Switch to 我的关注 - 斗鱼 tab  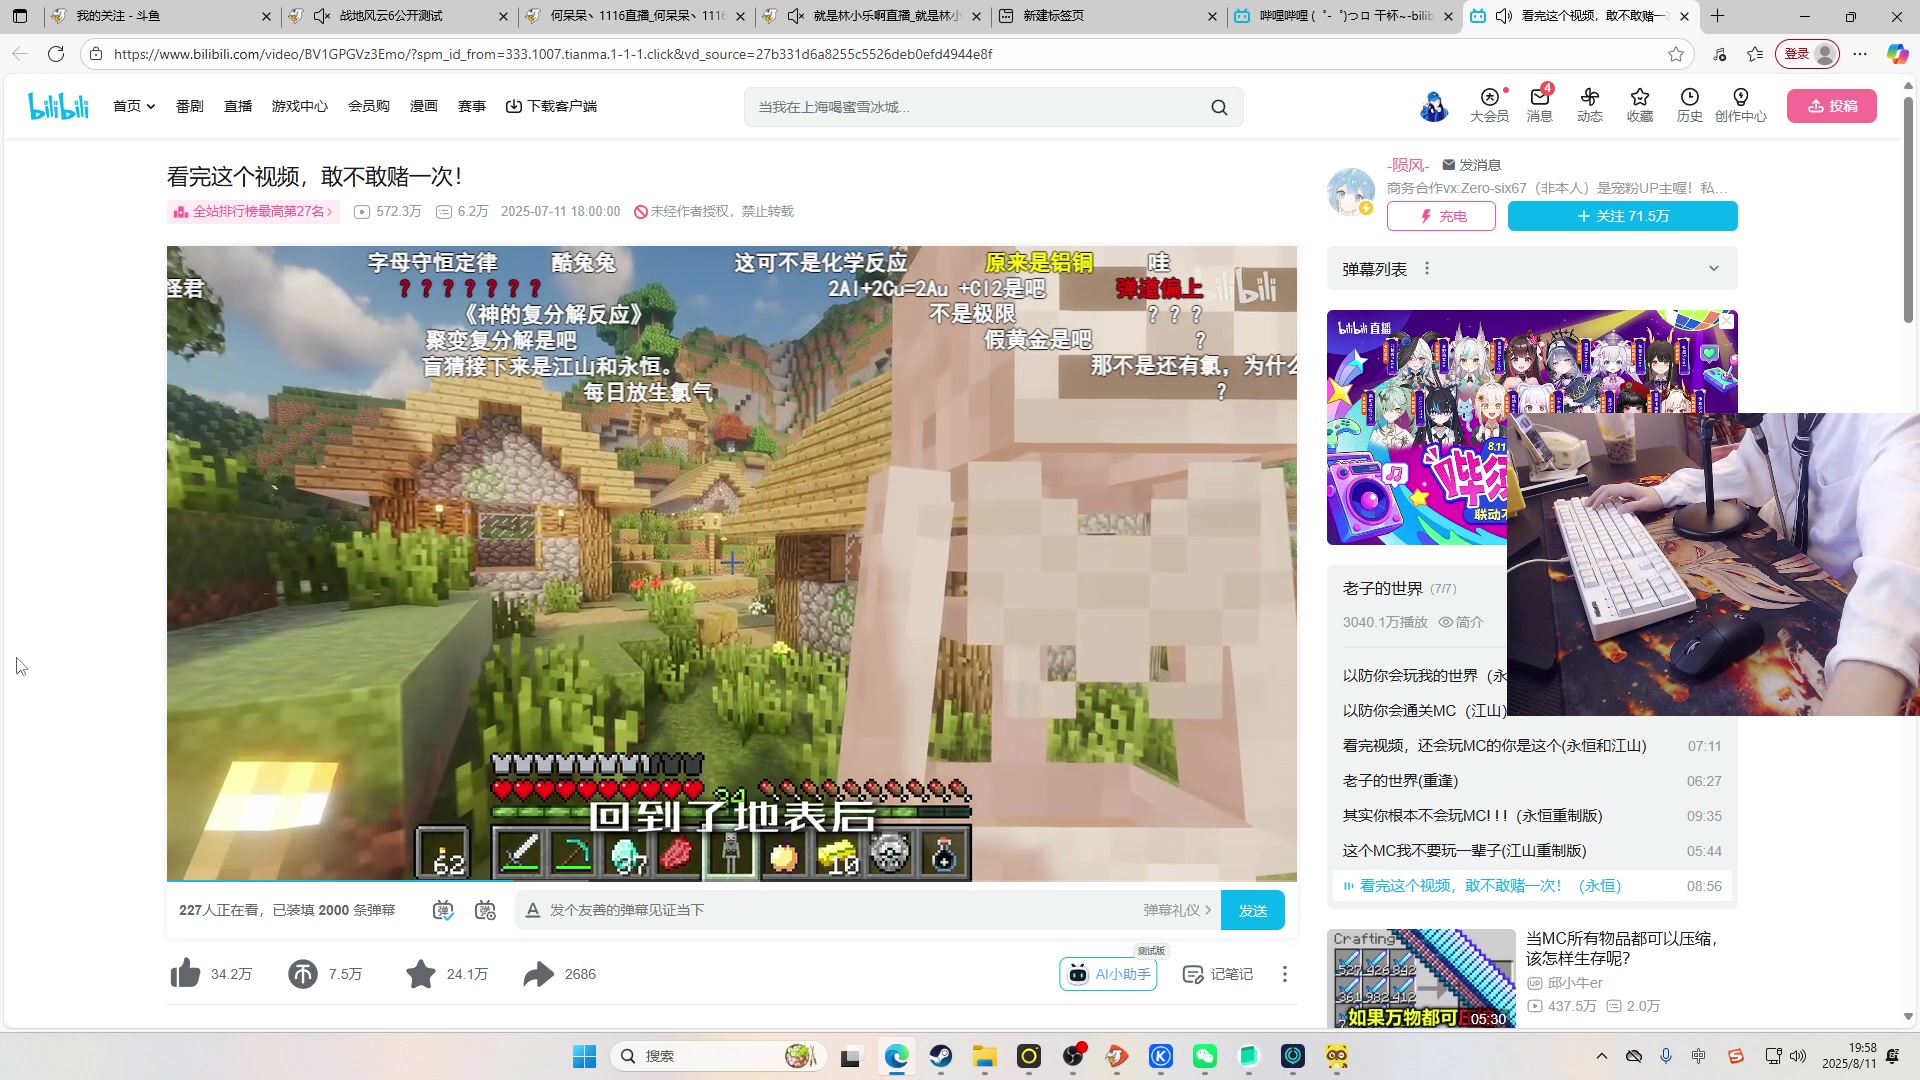pos(160,16)
